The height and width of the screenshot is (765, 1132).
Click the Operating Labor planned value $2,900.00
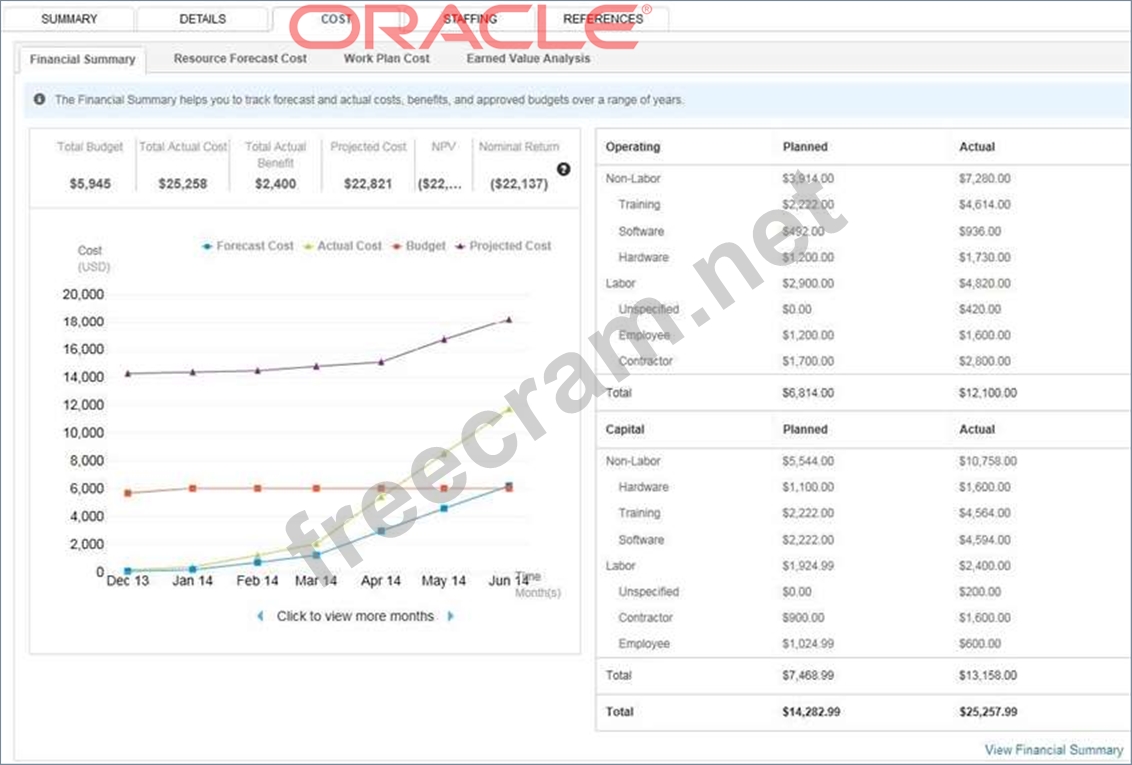[808, 284]
